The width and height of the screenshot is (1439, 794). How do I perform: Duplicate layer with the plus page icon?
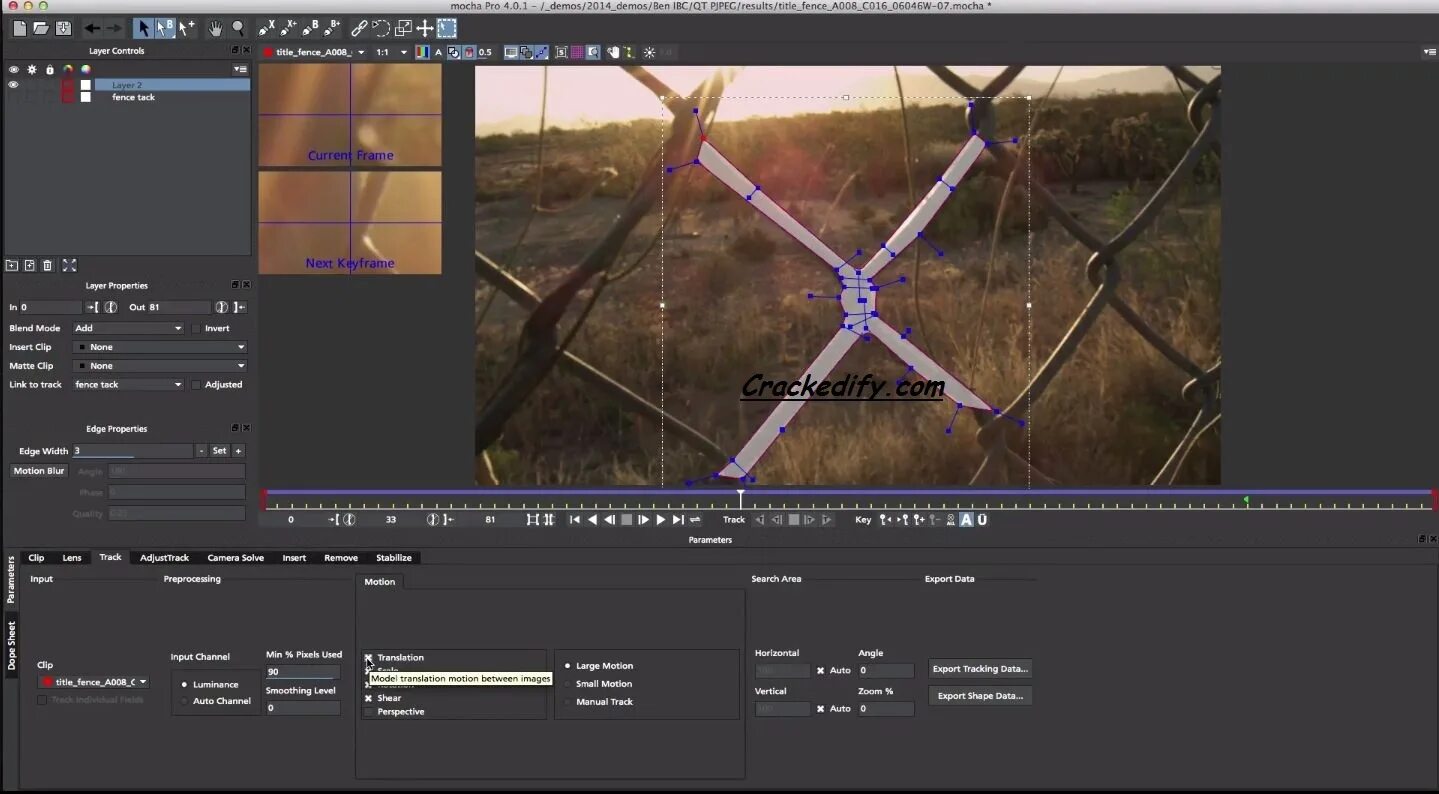tap(30, 265)
